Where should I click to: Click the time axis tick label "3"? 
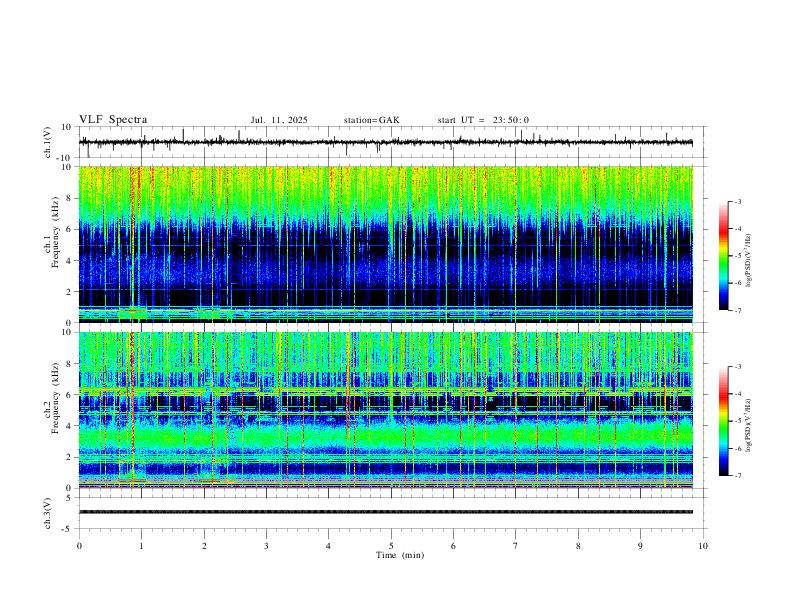click(266, 546)
